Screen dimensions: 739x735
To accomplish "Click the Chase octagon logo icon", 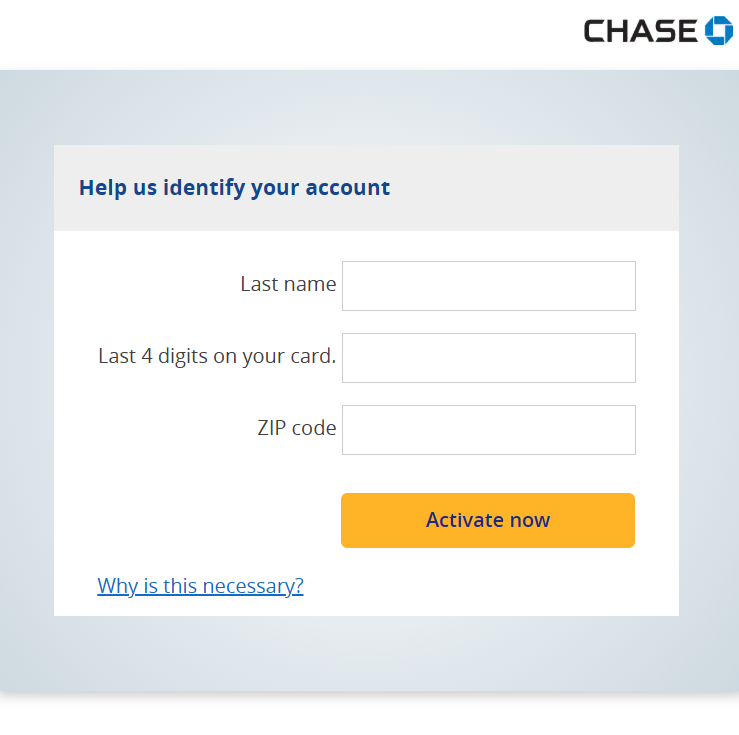I will pyautogui.click(x=718, y=31).
